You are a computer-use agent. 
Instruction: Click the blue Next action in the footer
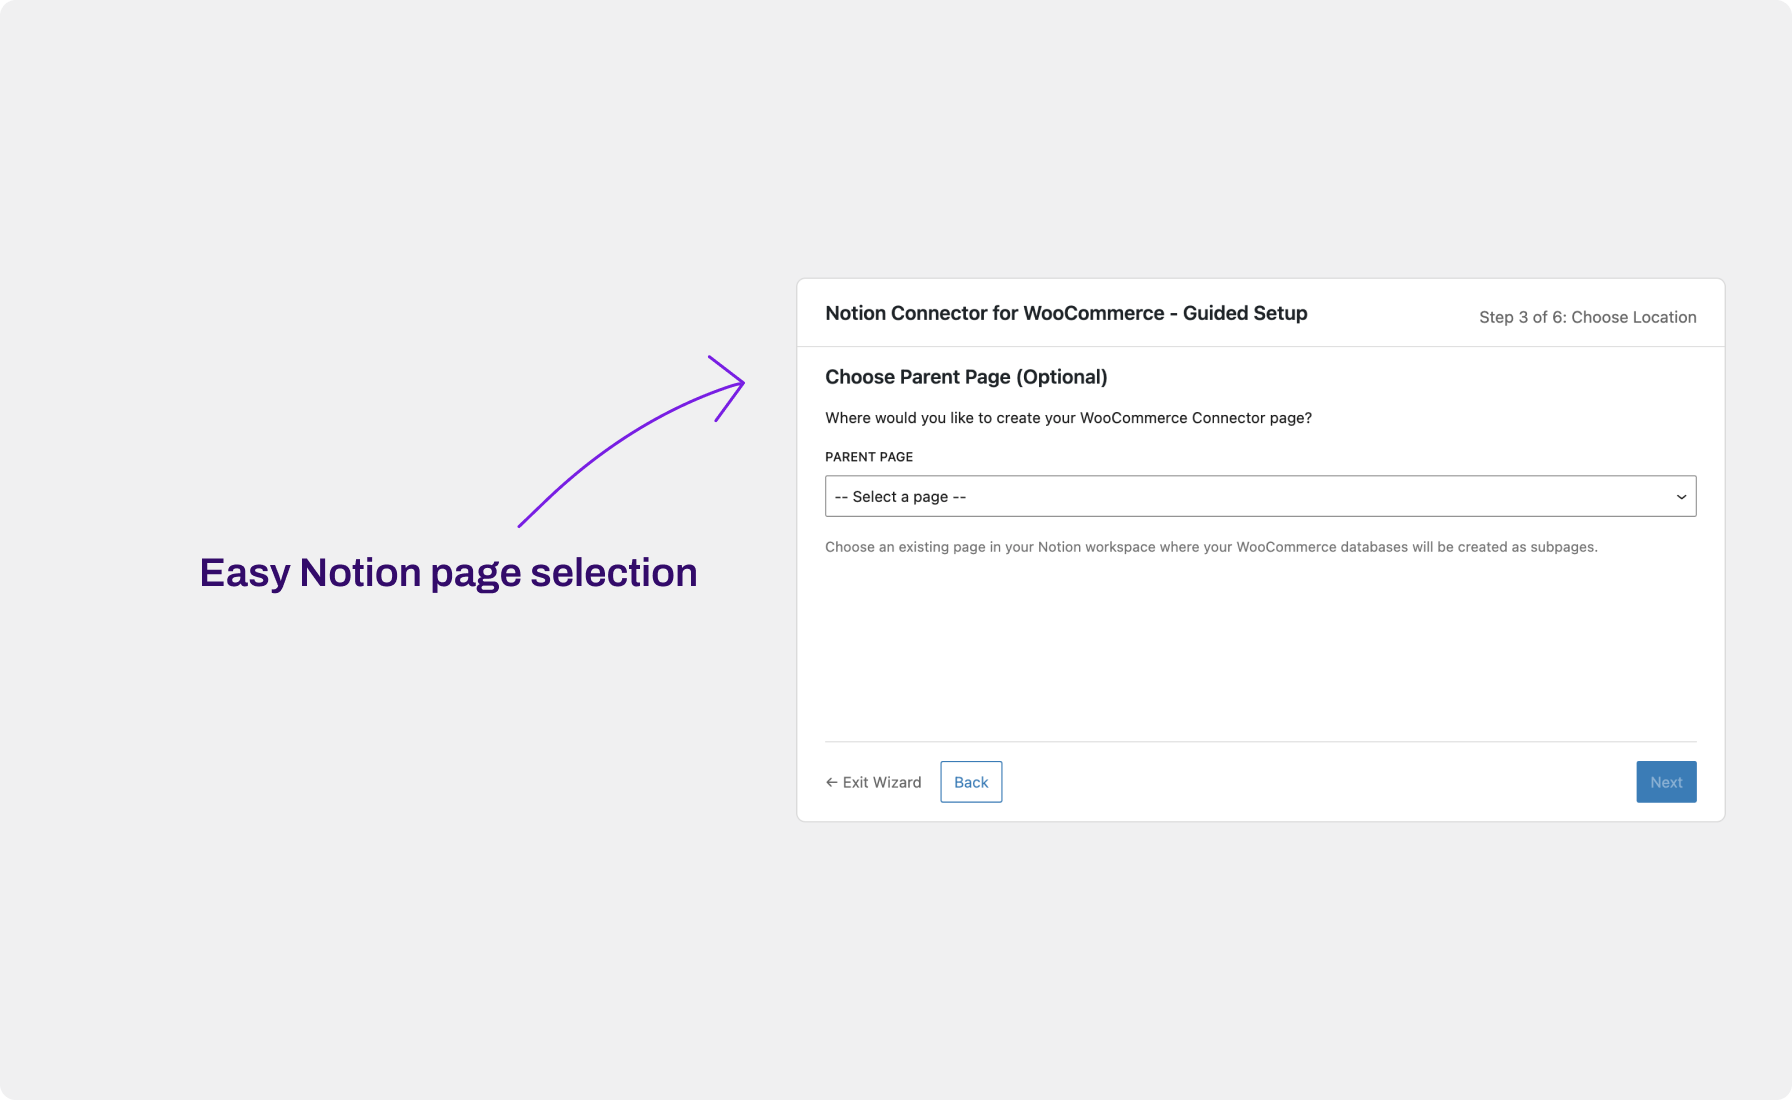click(x=1665, y=782)
